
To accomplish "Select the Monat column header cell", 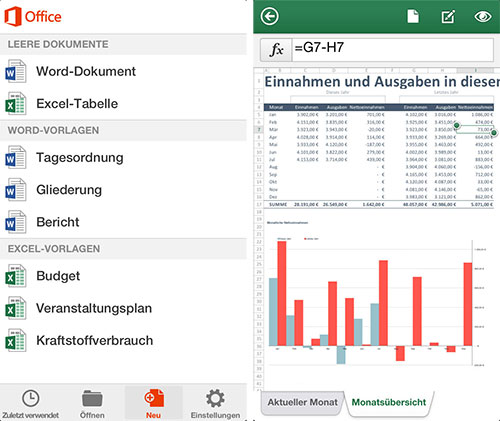I will 276,107.
